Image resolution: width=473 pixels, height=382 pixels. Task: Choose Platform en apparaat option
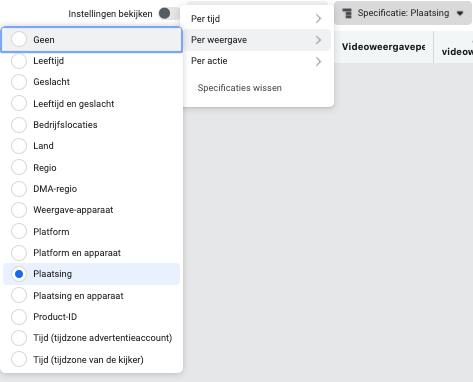pos(19,253)
